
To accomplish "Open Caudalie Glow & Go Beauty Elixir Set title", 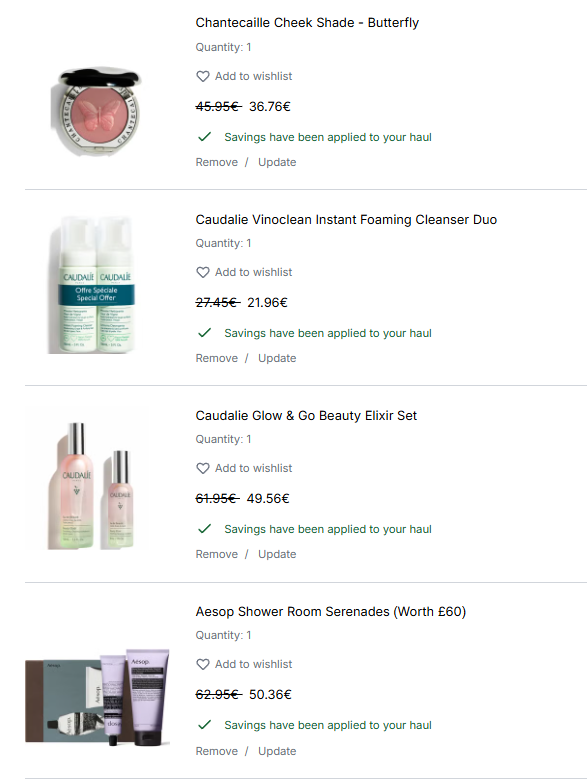I will 306,415.
